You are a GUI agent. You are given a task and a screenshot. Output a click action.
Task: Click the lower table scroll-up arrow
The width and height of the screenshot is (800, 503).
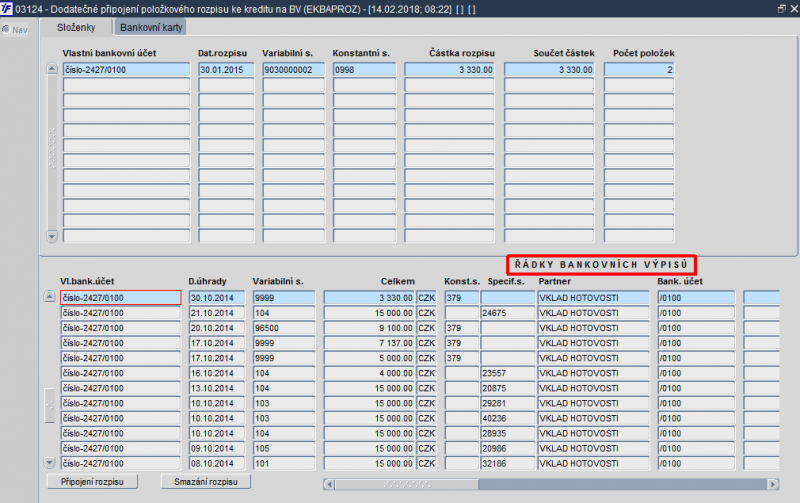coord(49,297)
